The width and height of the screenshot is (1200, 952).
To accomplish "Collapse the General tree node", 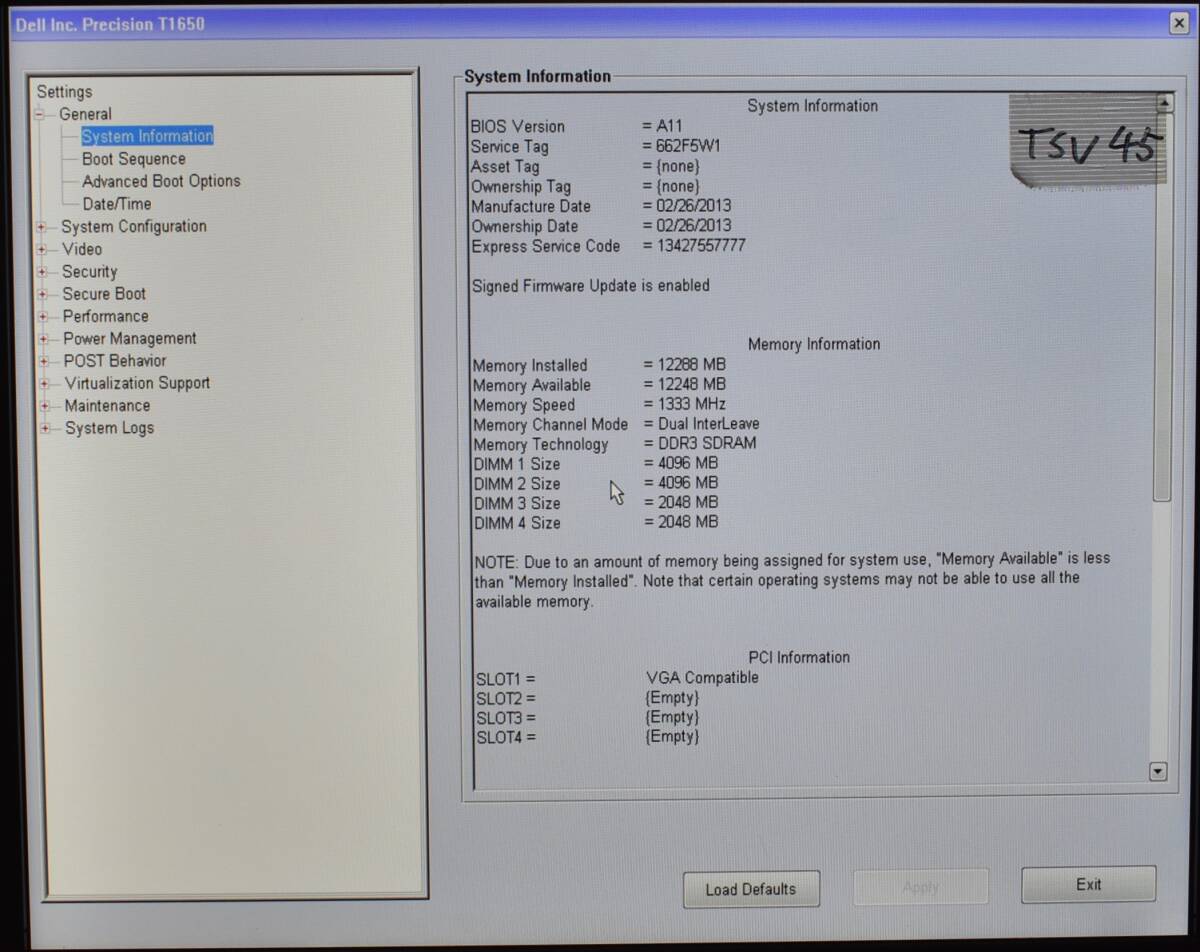I will [x=40, y=114].
